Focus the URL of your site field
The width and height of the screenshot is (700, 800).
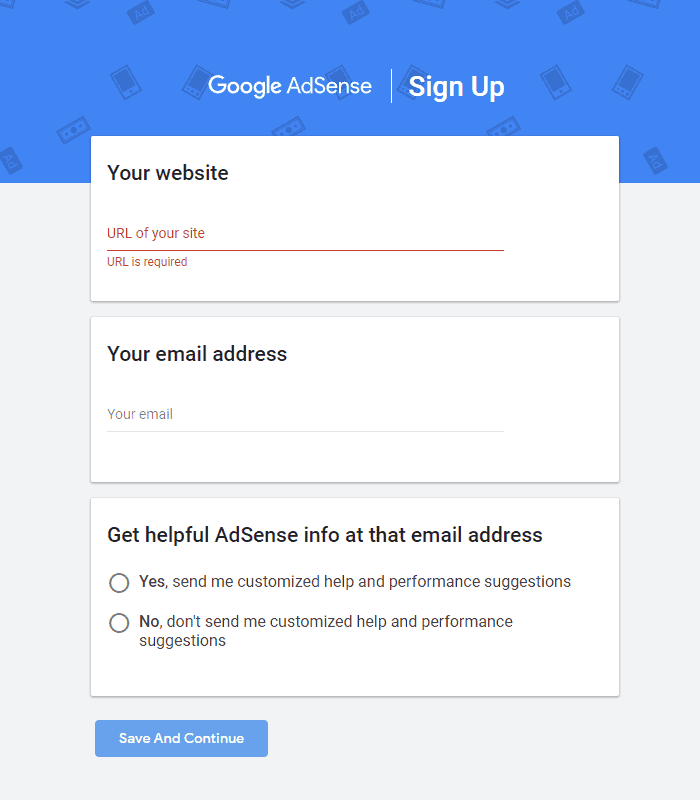click(305, 234)
